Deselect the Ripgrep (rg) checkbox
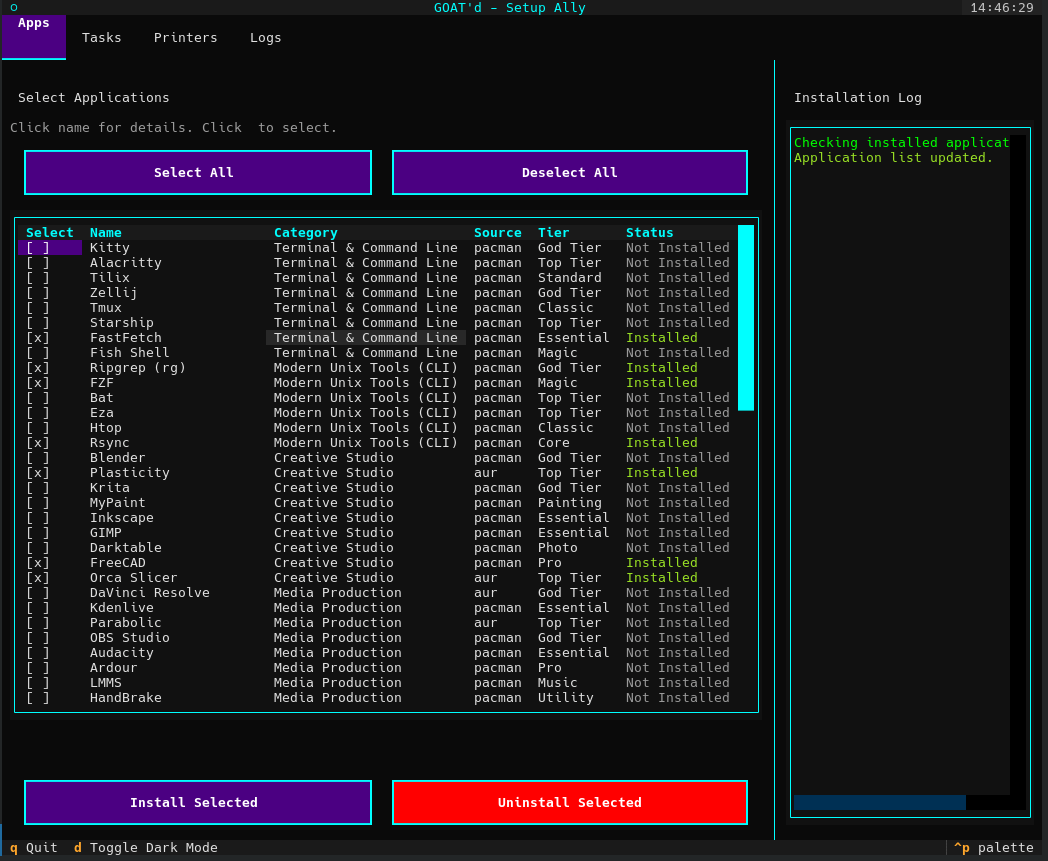 [x=37, y=367]
